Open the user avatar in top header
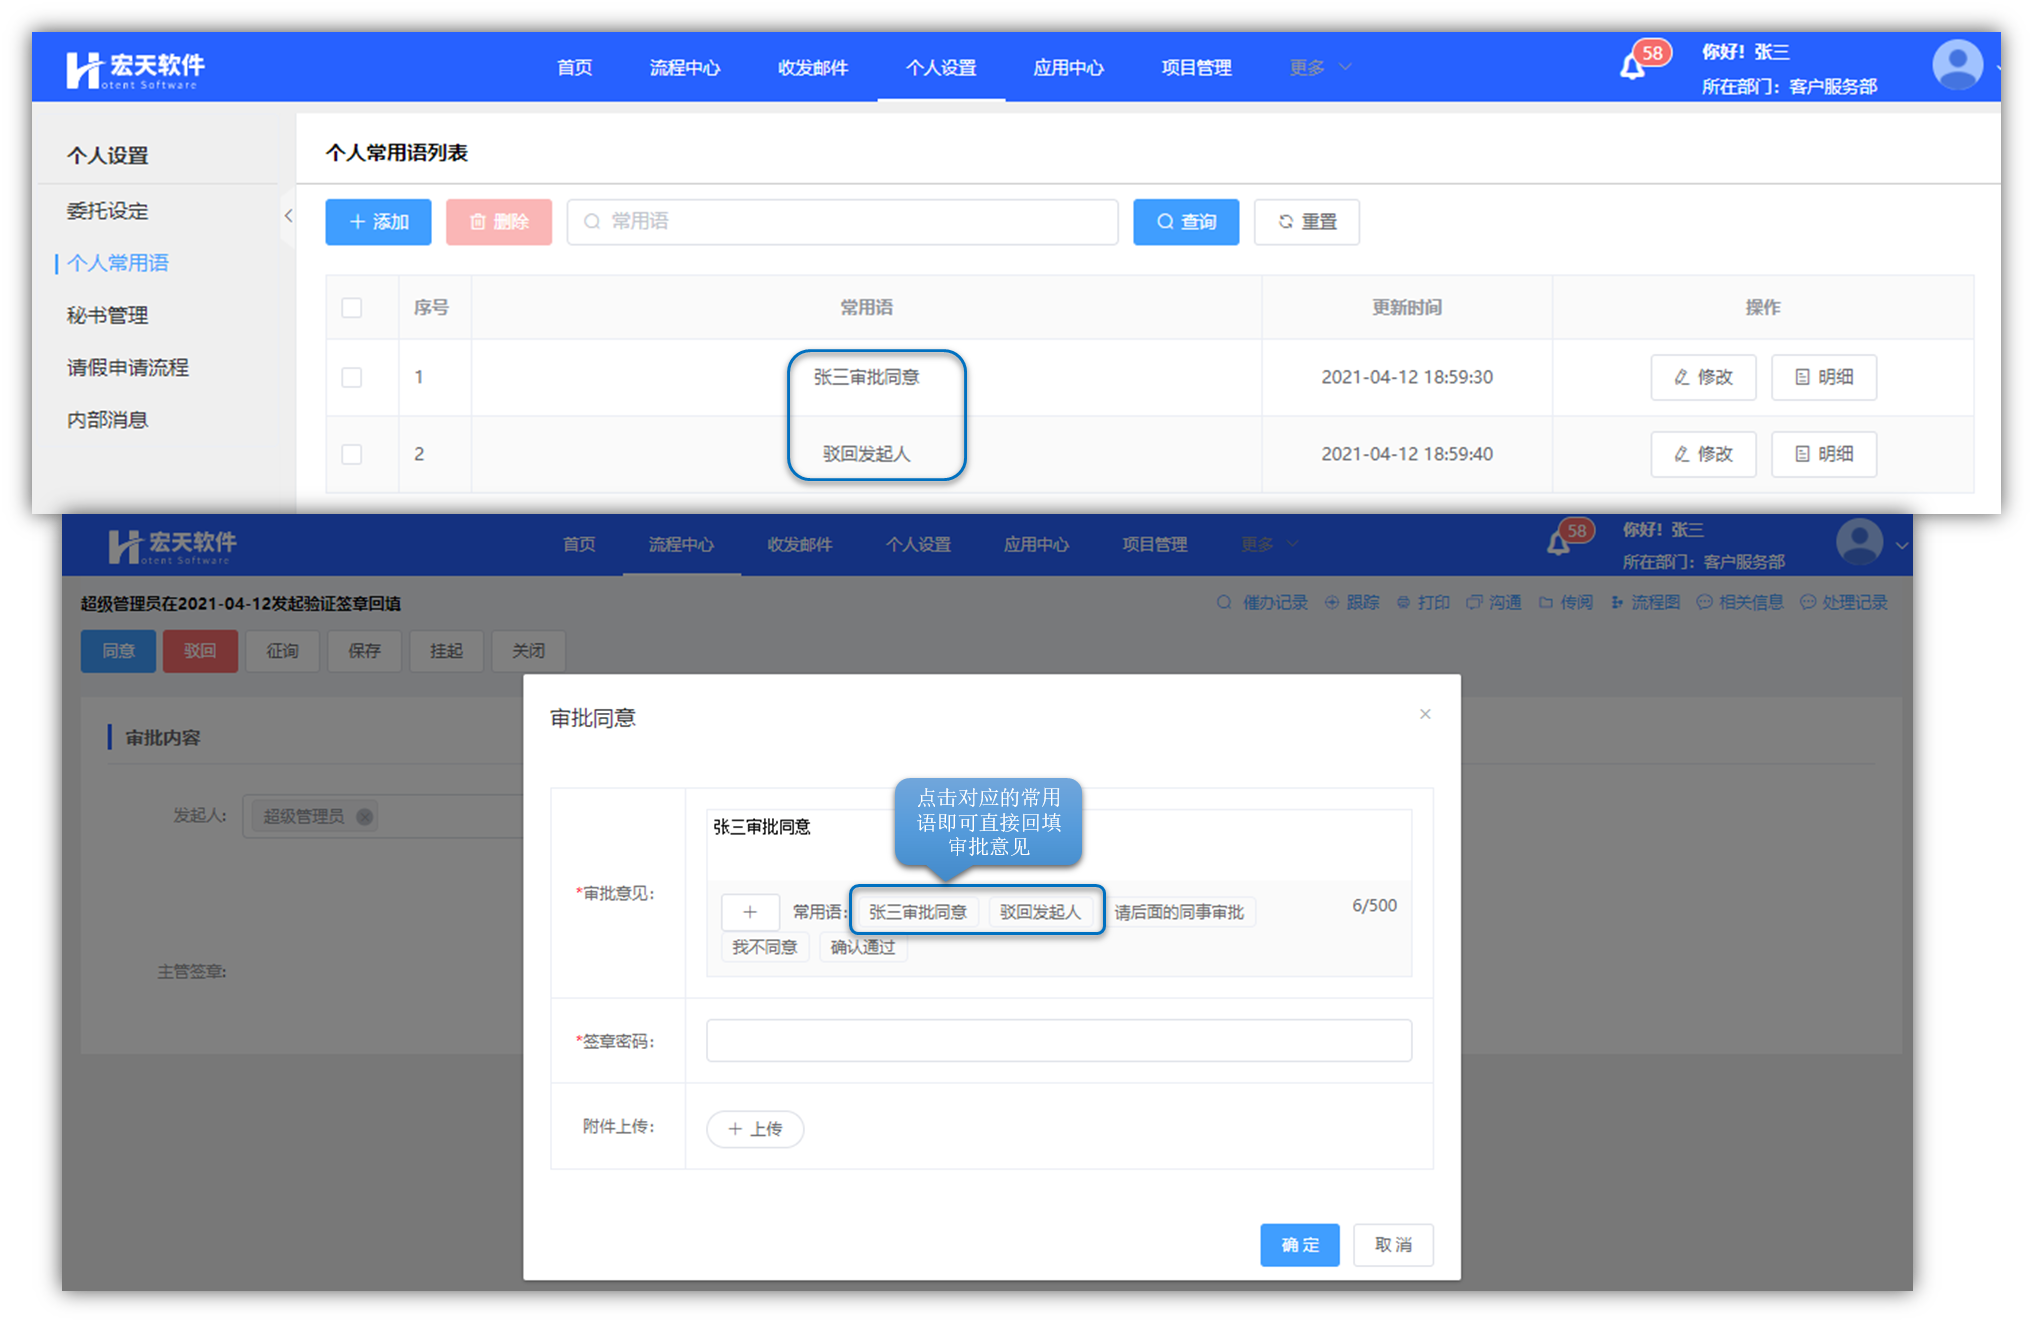The image size is (2033, 1323). 1957,65
